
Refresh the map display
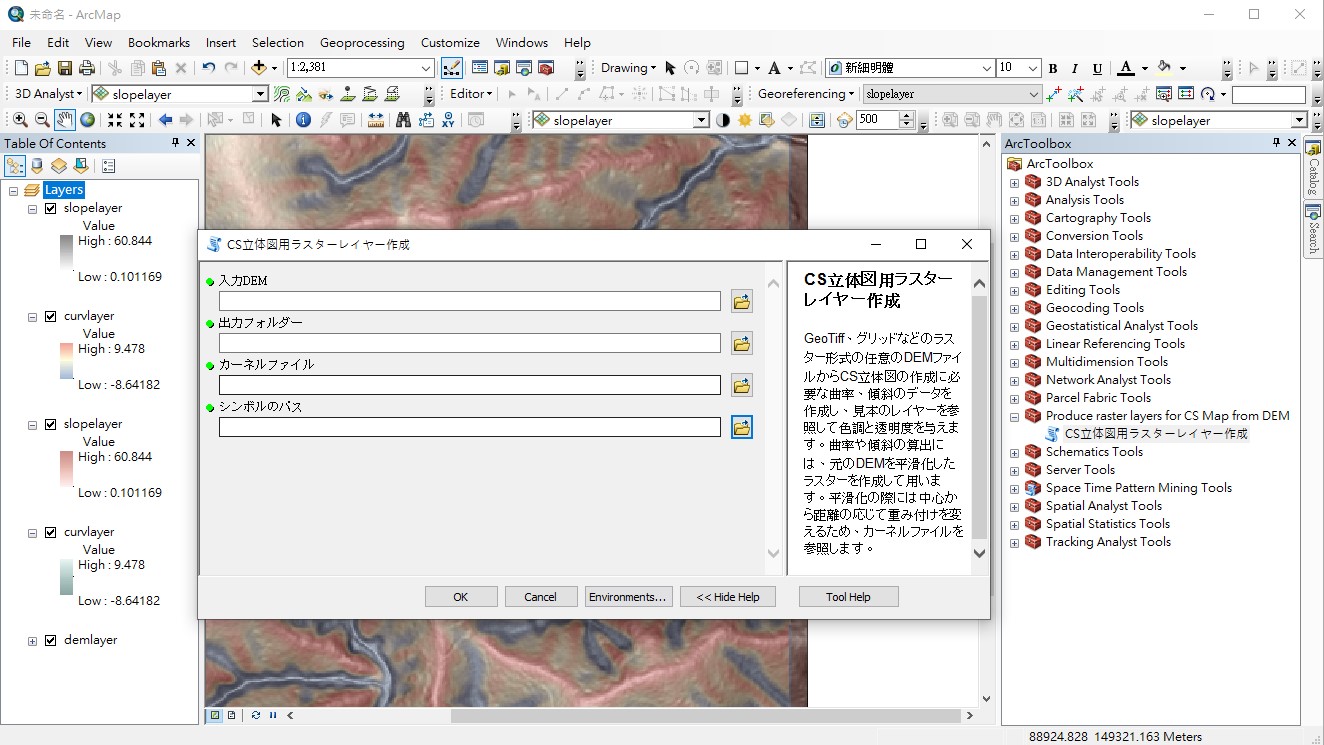[256, 715]
